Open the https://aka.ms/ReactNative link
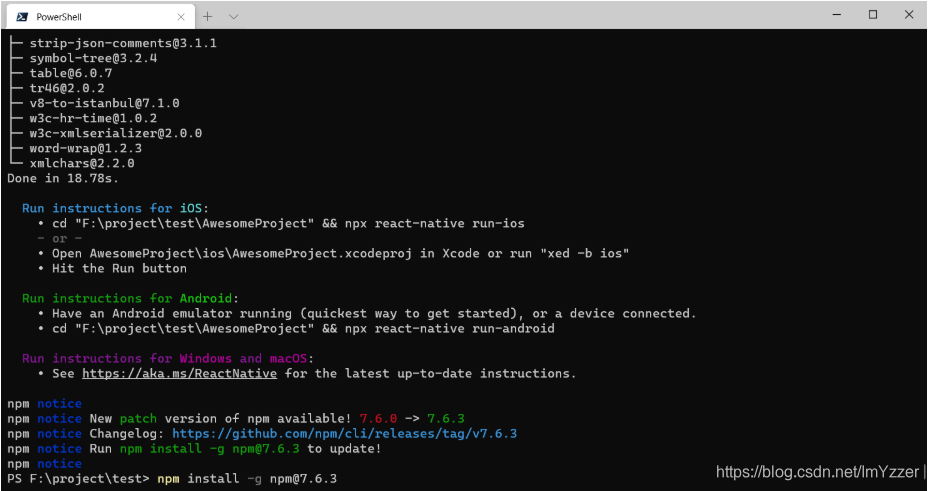The height and width of the screenshot is (491, 930). (179, 374)
